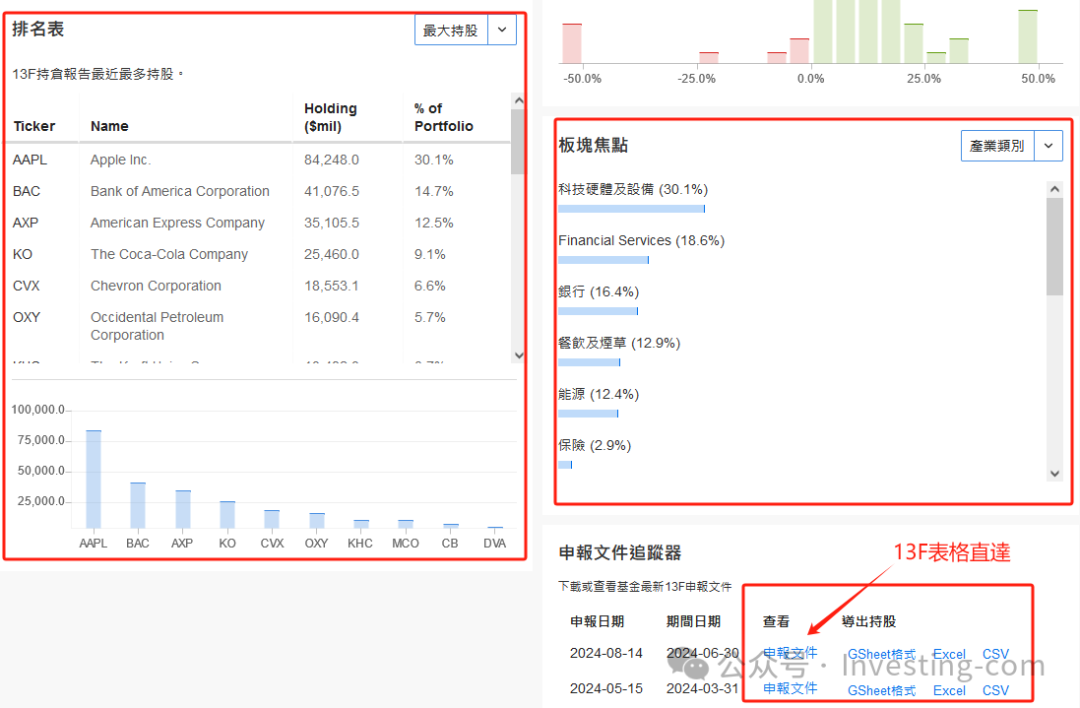The image size is (1080, 708).
Task: Sort by the Name column header
Action: (110, 126)
